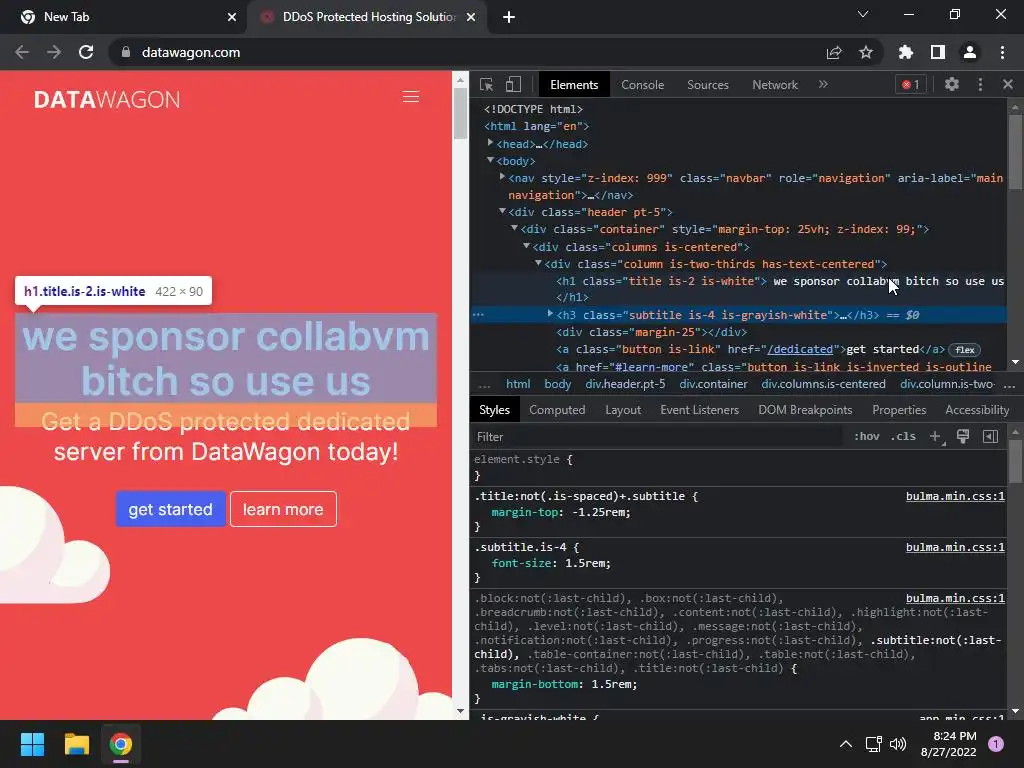
Task: Collapse the div header pt-5 node
Action: point(502,211)
